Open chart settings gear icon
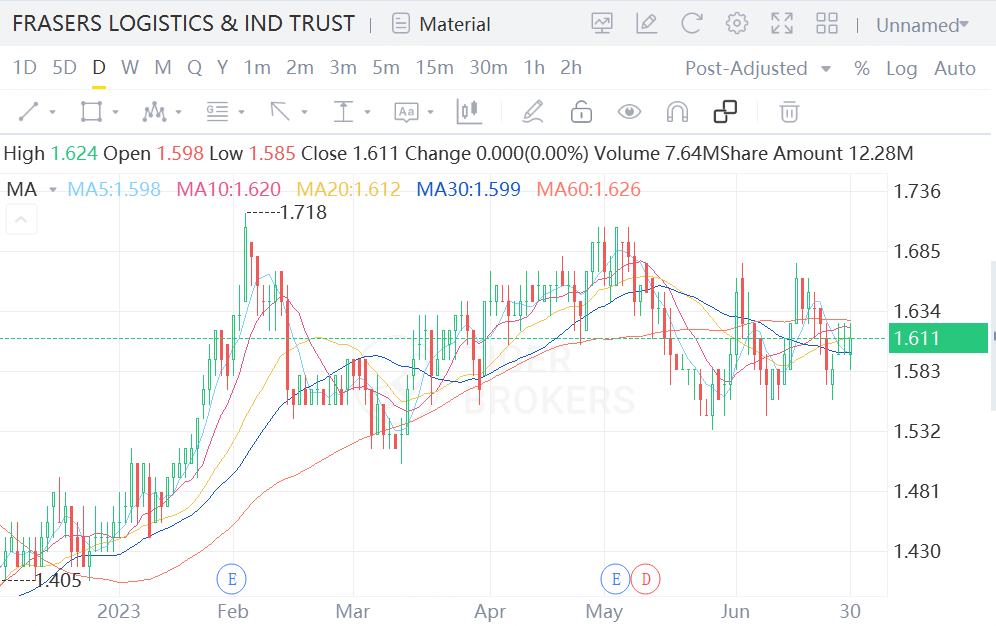 click(737, 24)
